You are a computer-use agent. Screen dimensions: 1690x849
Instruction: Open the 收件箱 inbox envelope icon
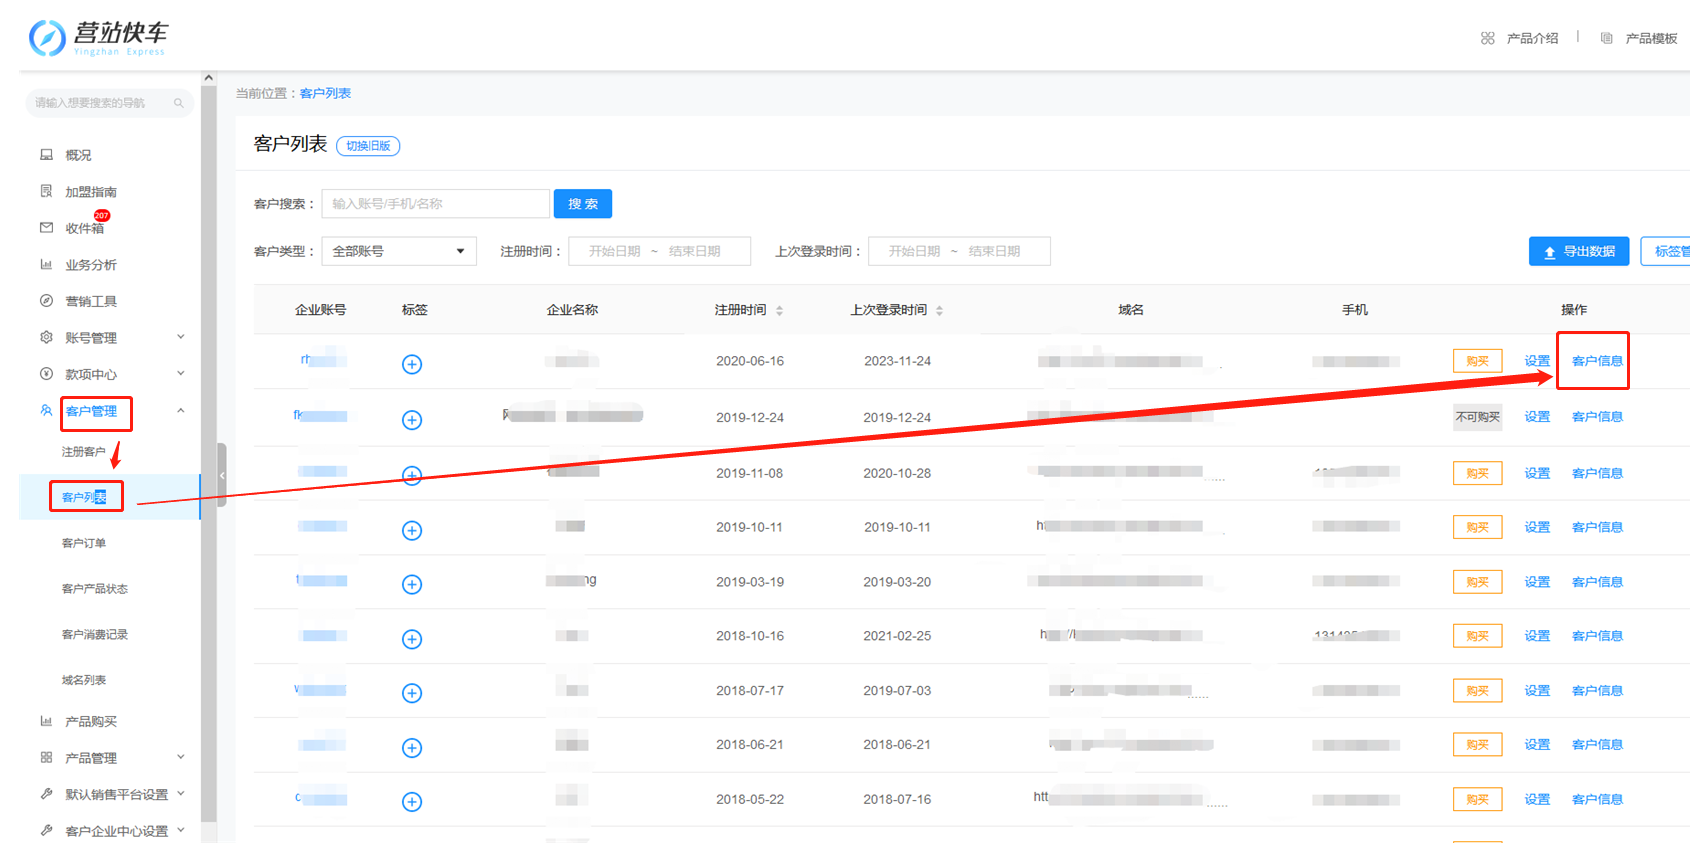click(x=46, y=228)
